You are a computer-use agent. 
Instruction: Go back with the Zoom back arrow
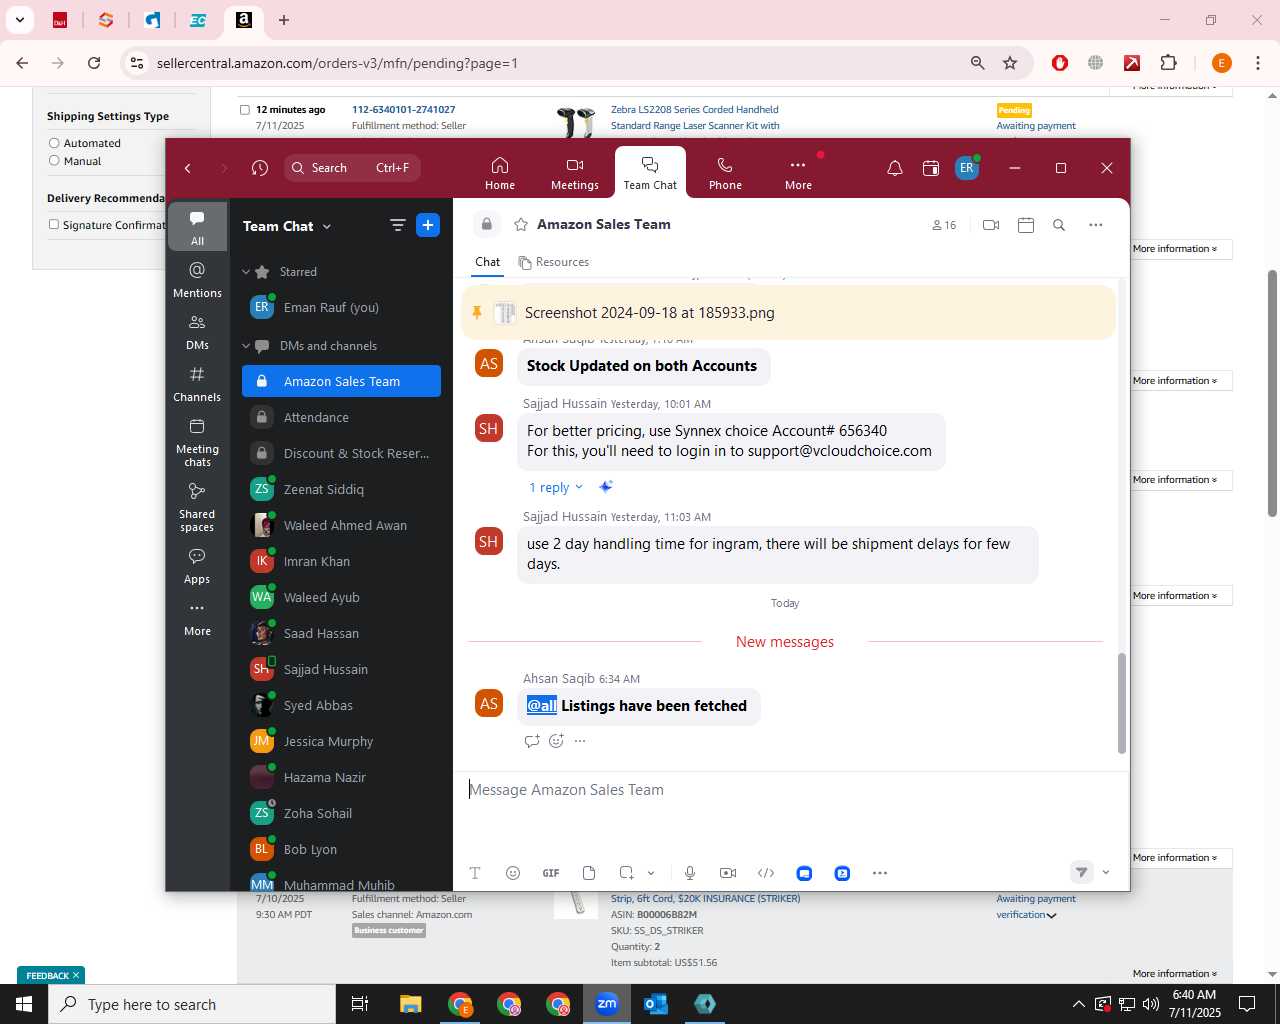[188, 168]
